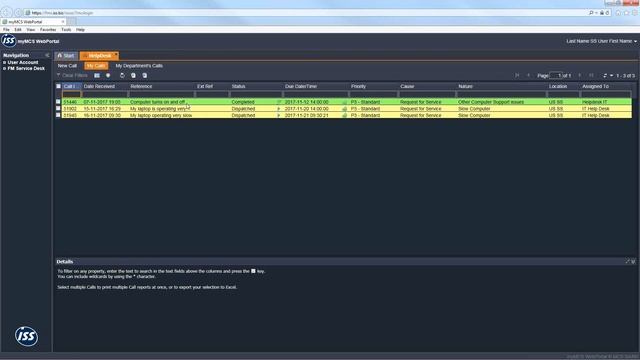Open the File menu
Image resolution: width=640 pixels, height=360 pixels.
click(x=6, y=29)
